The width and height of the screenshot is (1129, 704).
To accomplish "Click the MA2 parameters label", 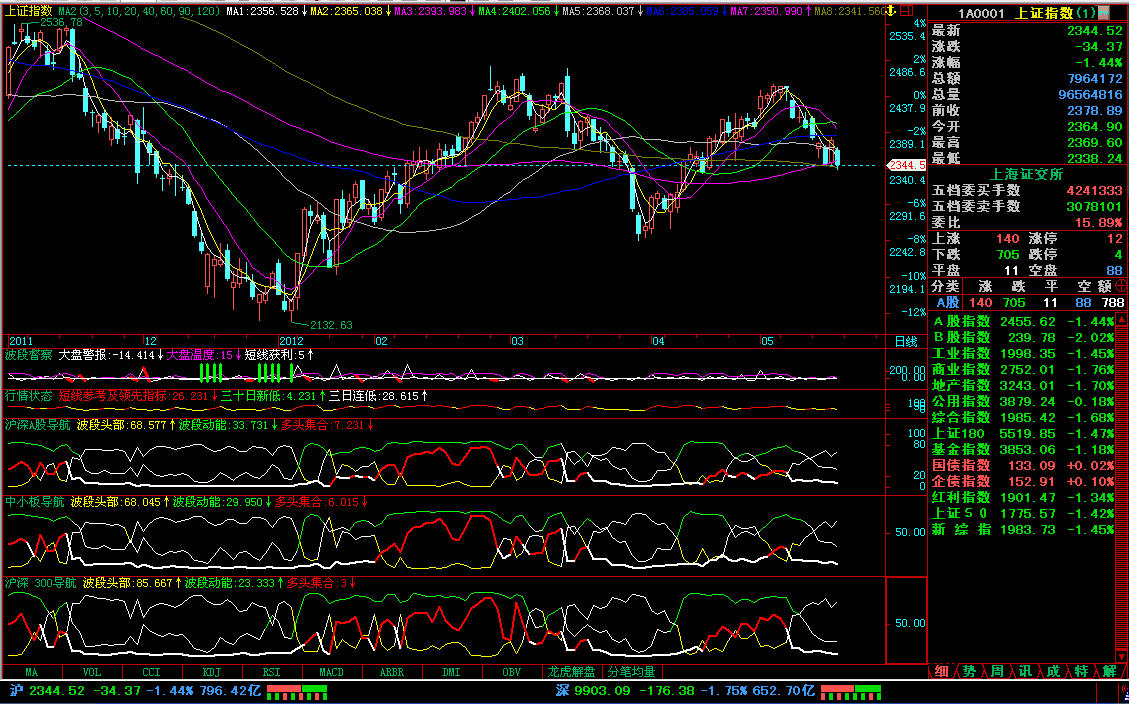I will 139,12.
